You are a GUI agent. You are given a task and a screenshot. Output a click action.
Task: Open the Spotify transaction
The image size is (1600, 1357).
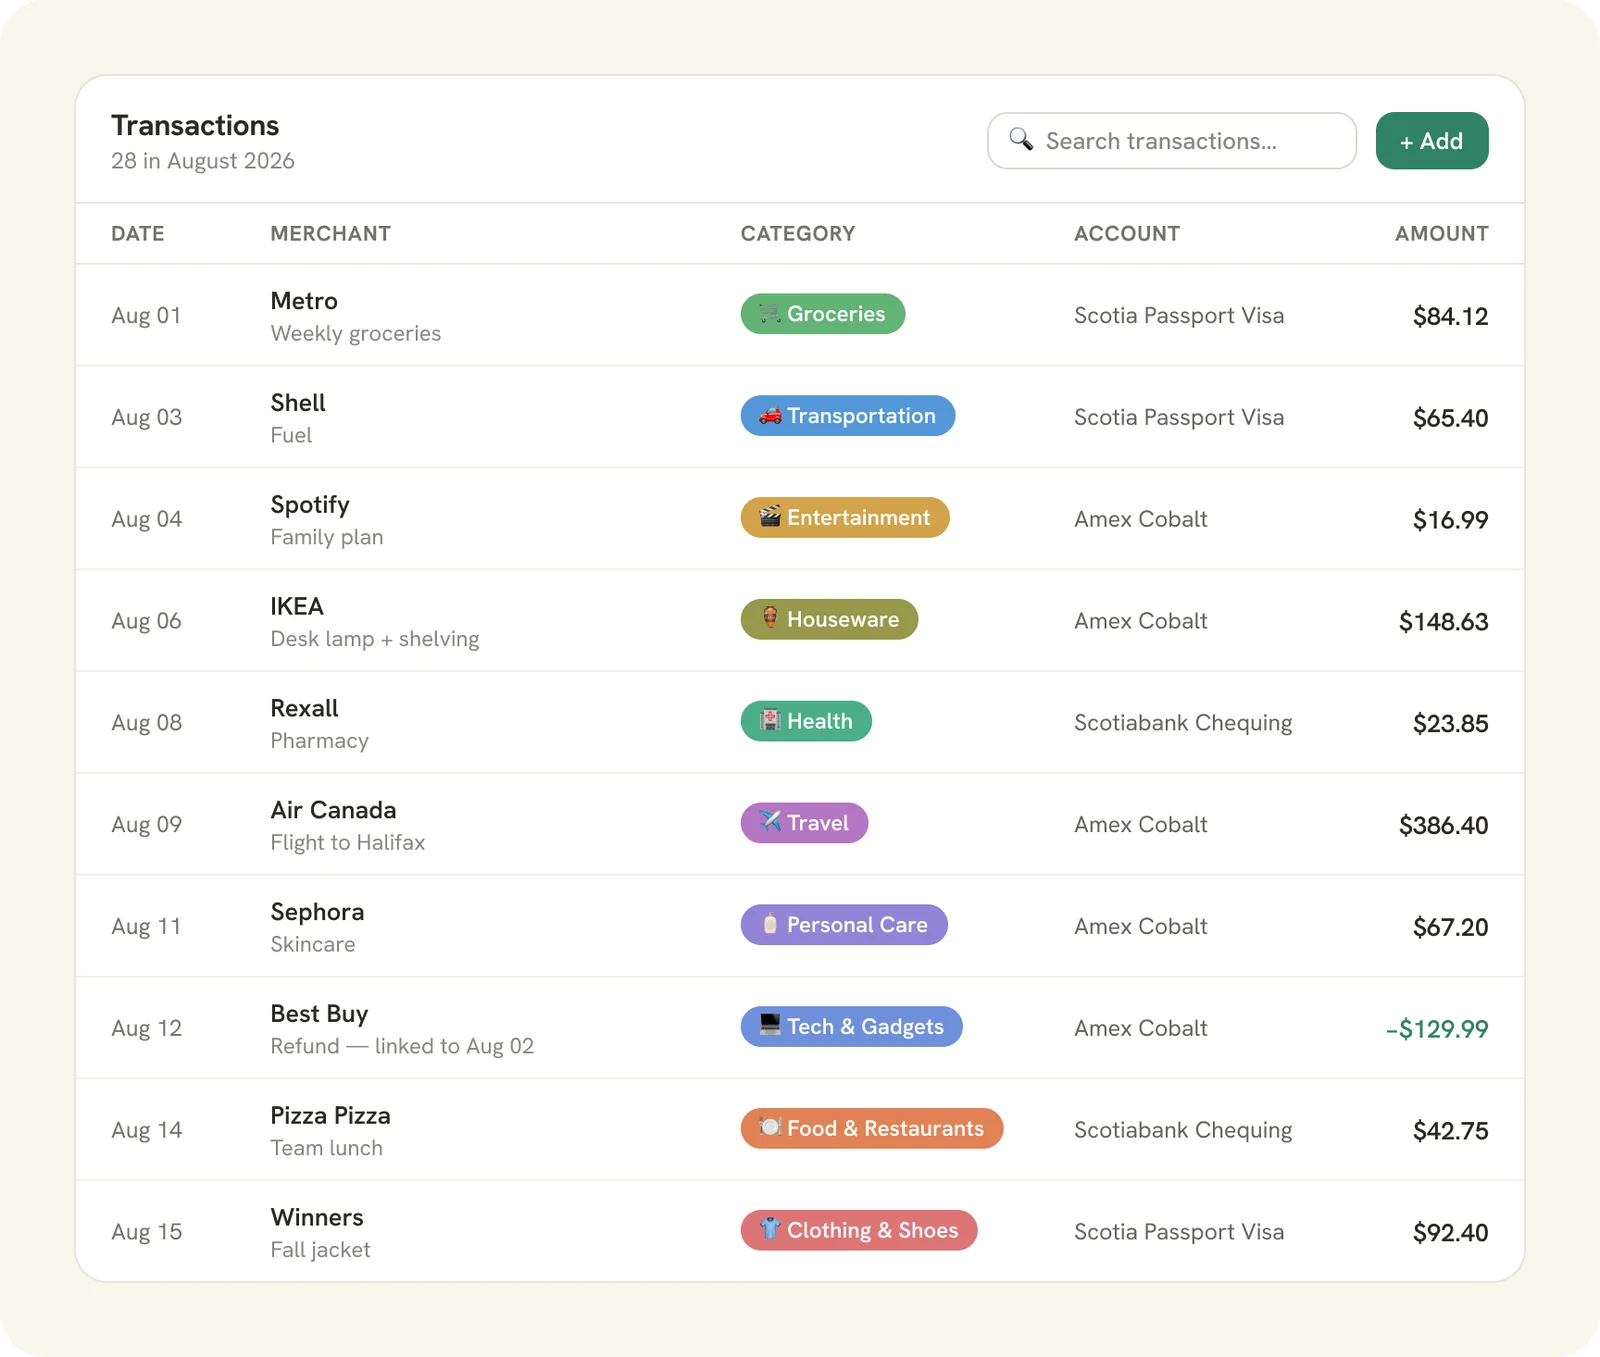click(x=800, y=519)
